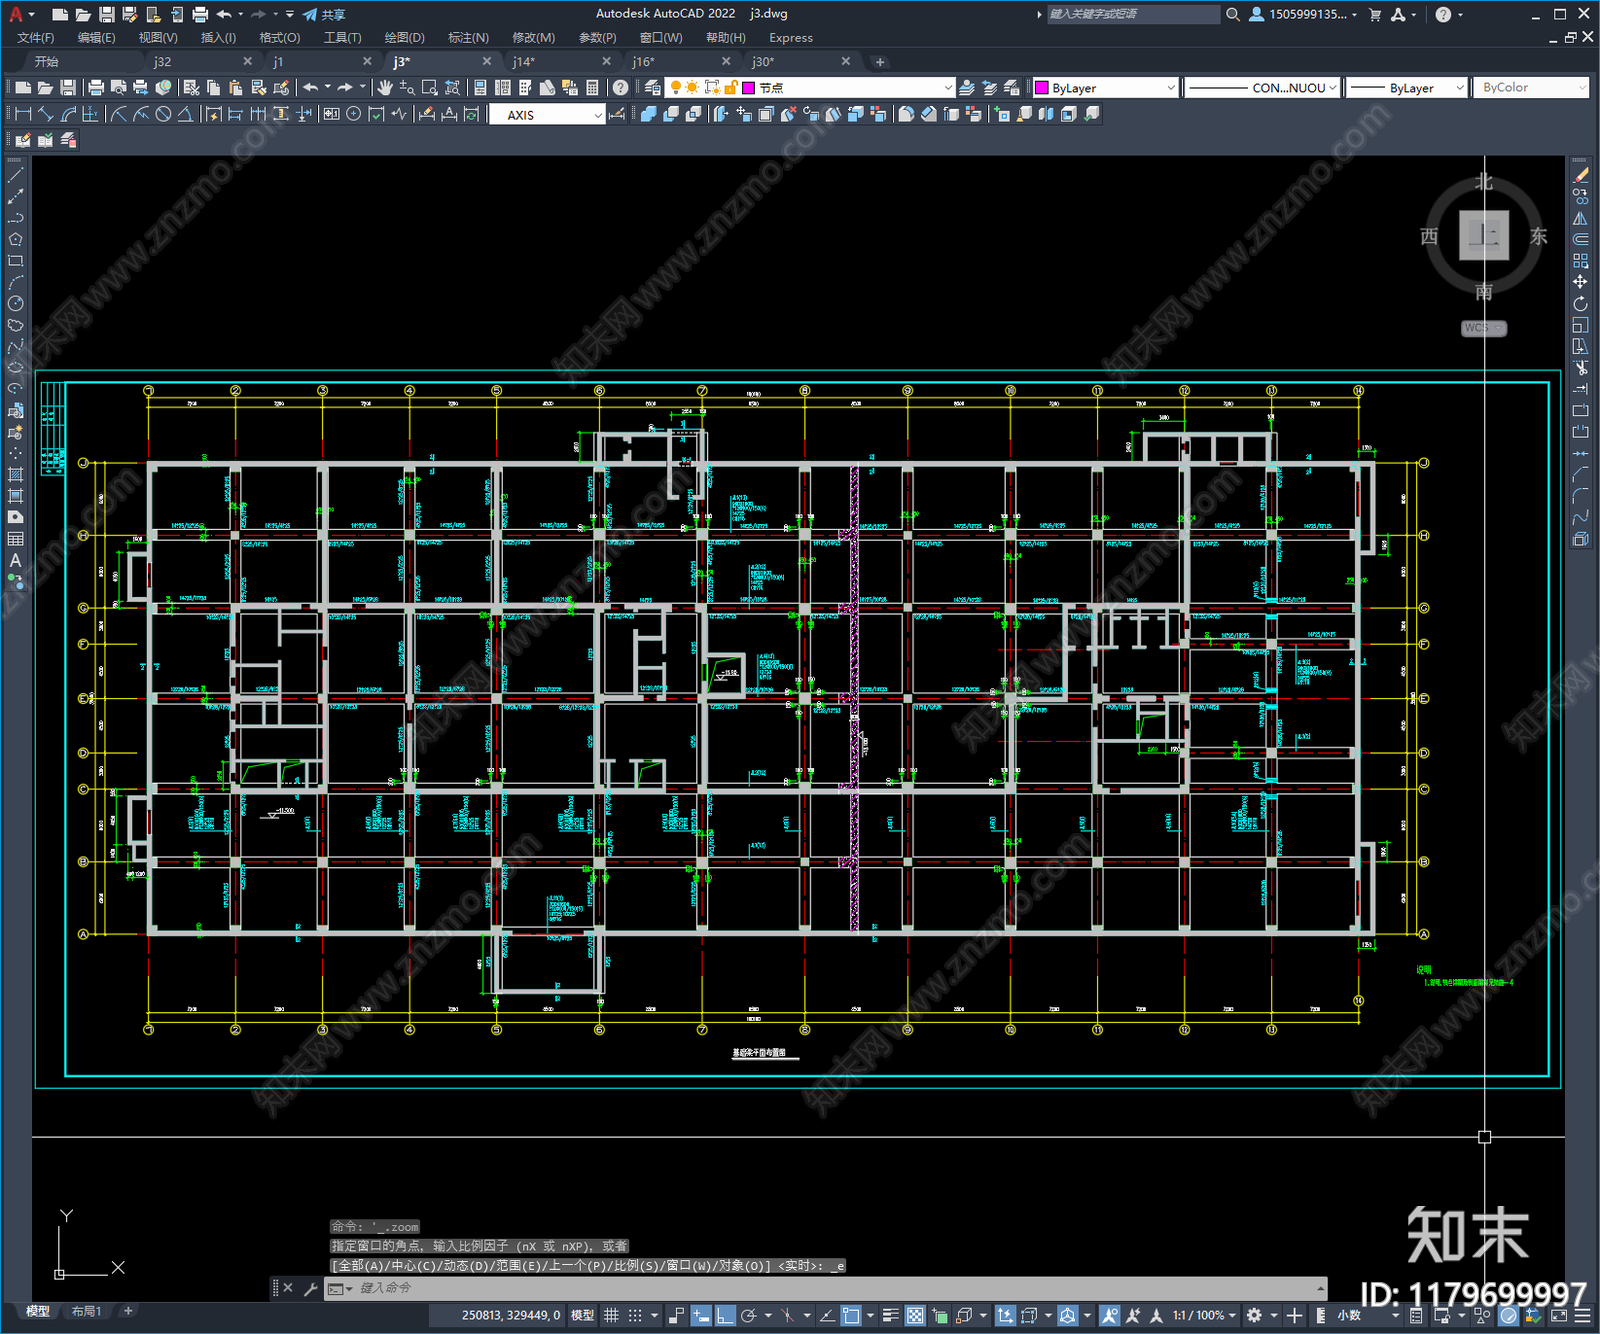This screenshot has height=1334, width=1600.
Task: Switch to the 布局1 layout tab
Action: [x=87, y=1311]
